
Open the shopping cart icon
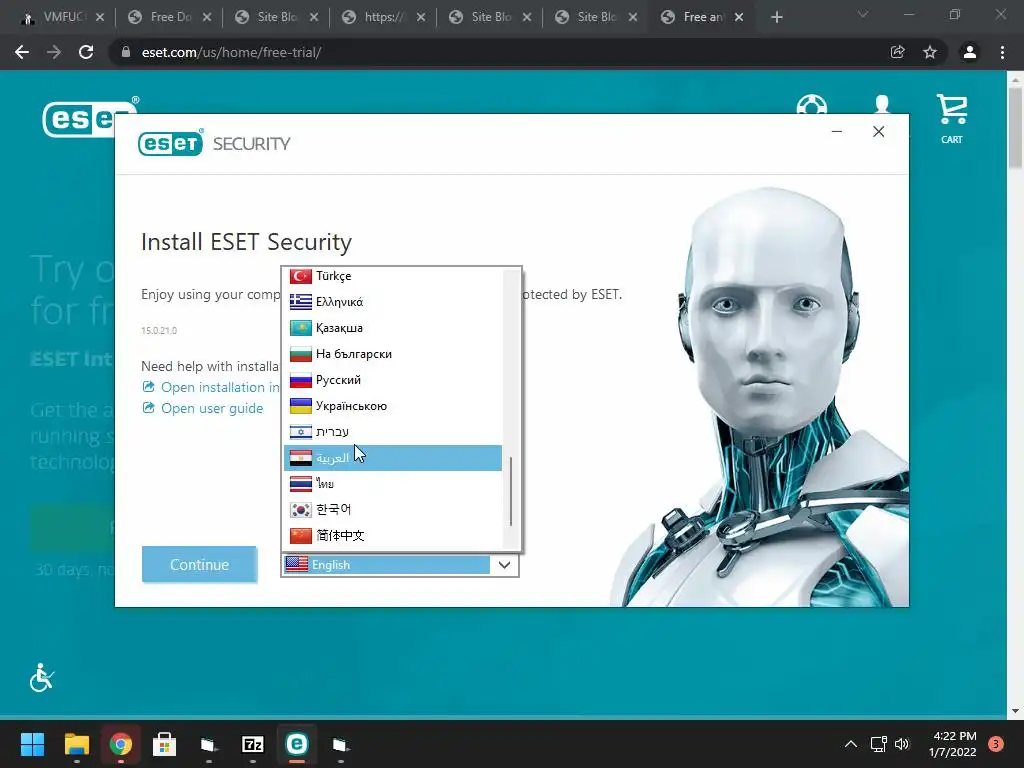tap(952, 118)
